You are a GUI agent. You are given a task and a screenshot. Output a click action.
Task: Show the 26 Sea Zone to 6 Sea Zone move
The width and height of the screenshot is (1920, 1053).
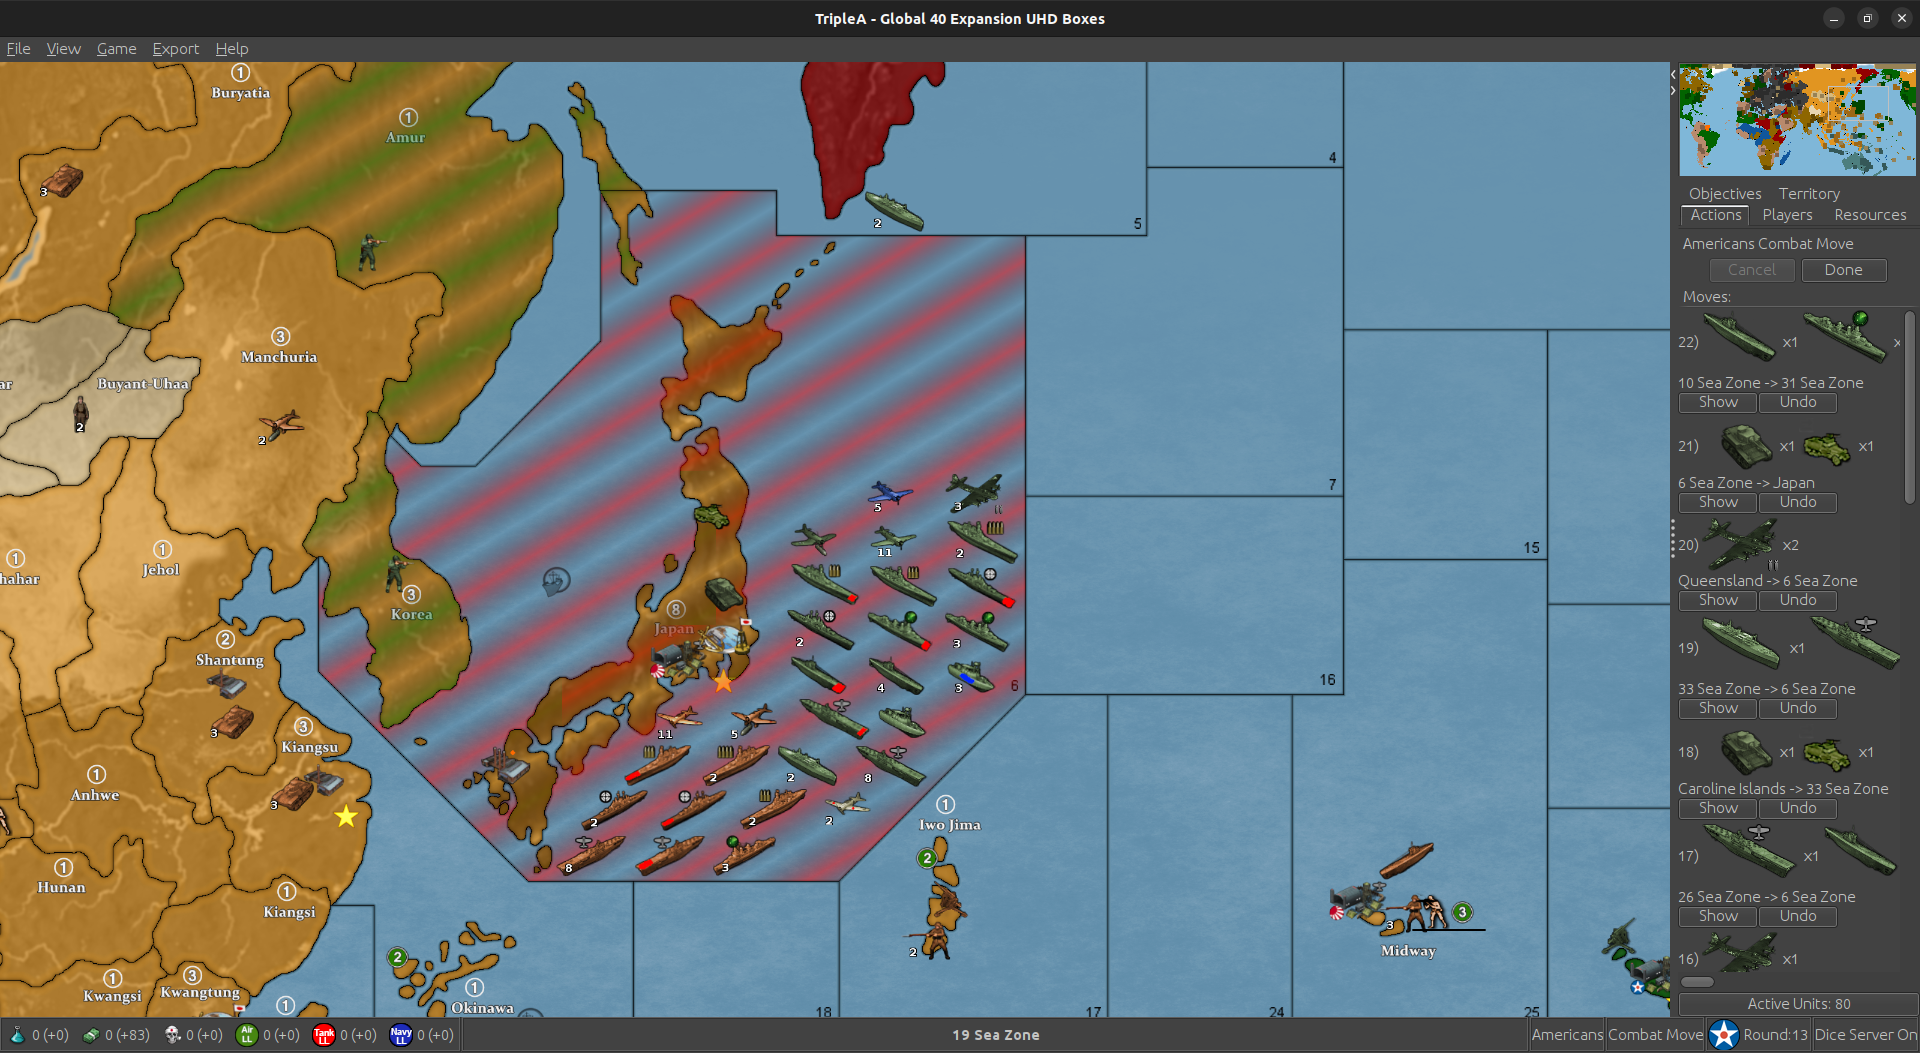click(1718, 916)
